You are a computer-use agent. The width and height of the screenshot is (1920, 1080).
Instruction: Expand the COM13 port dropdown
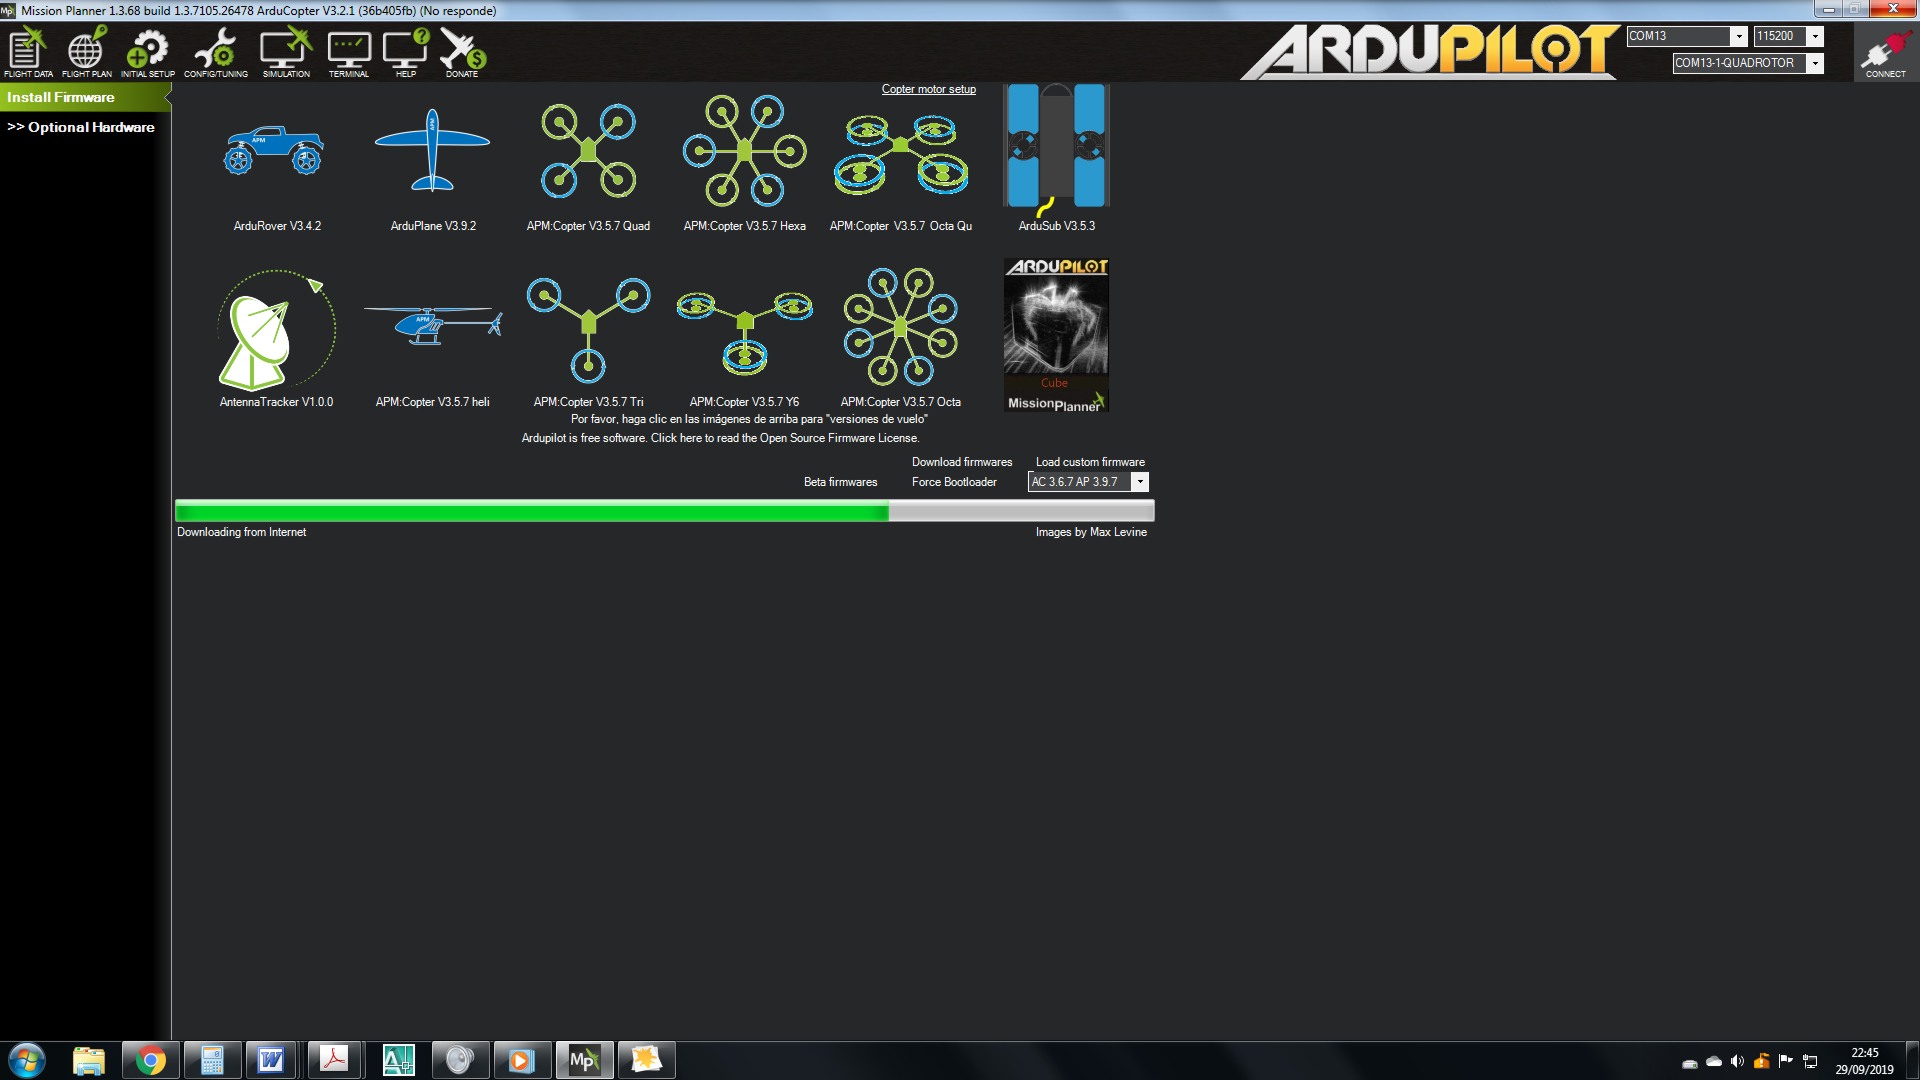coord(1738,36)
